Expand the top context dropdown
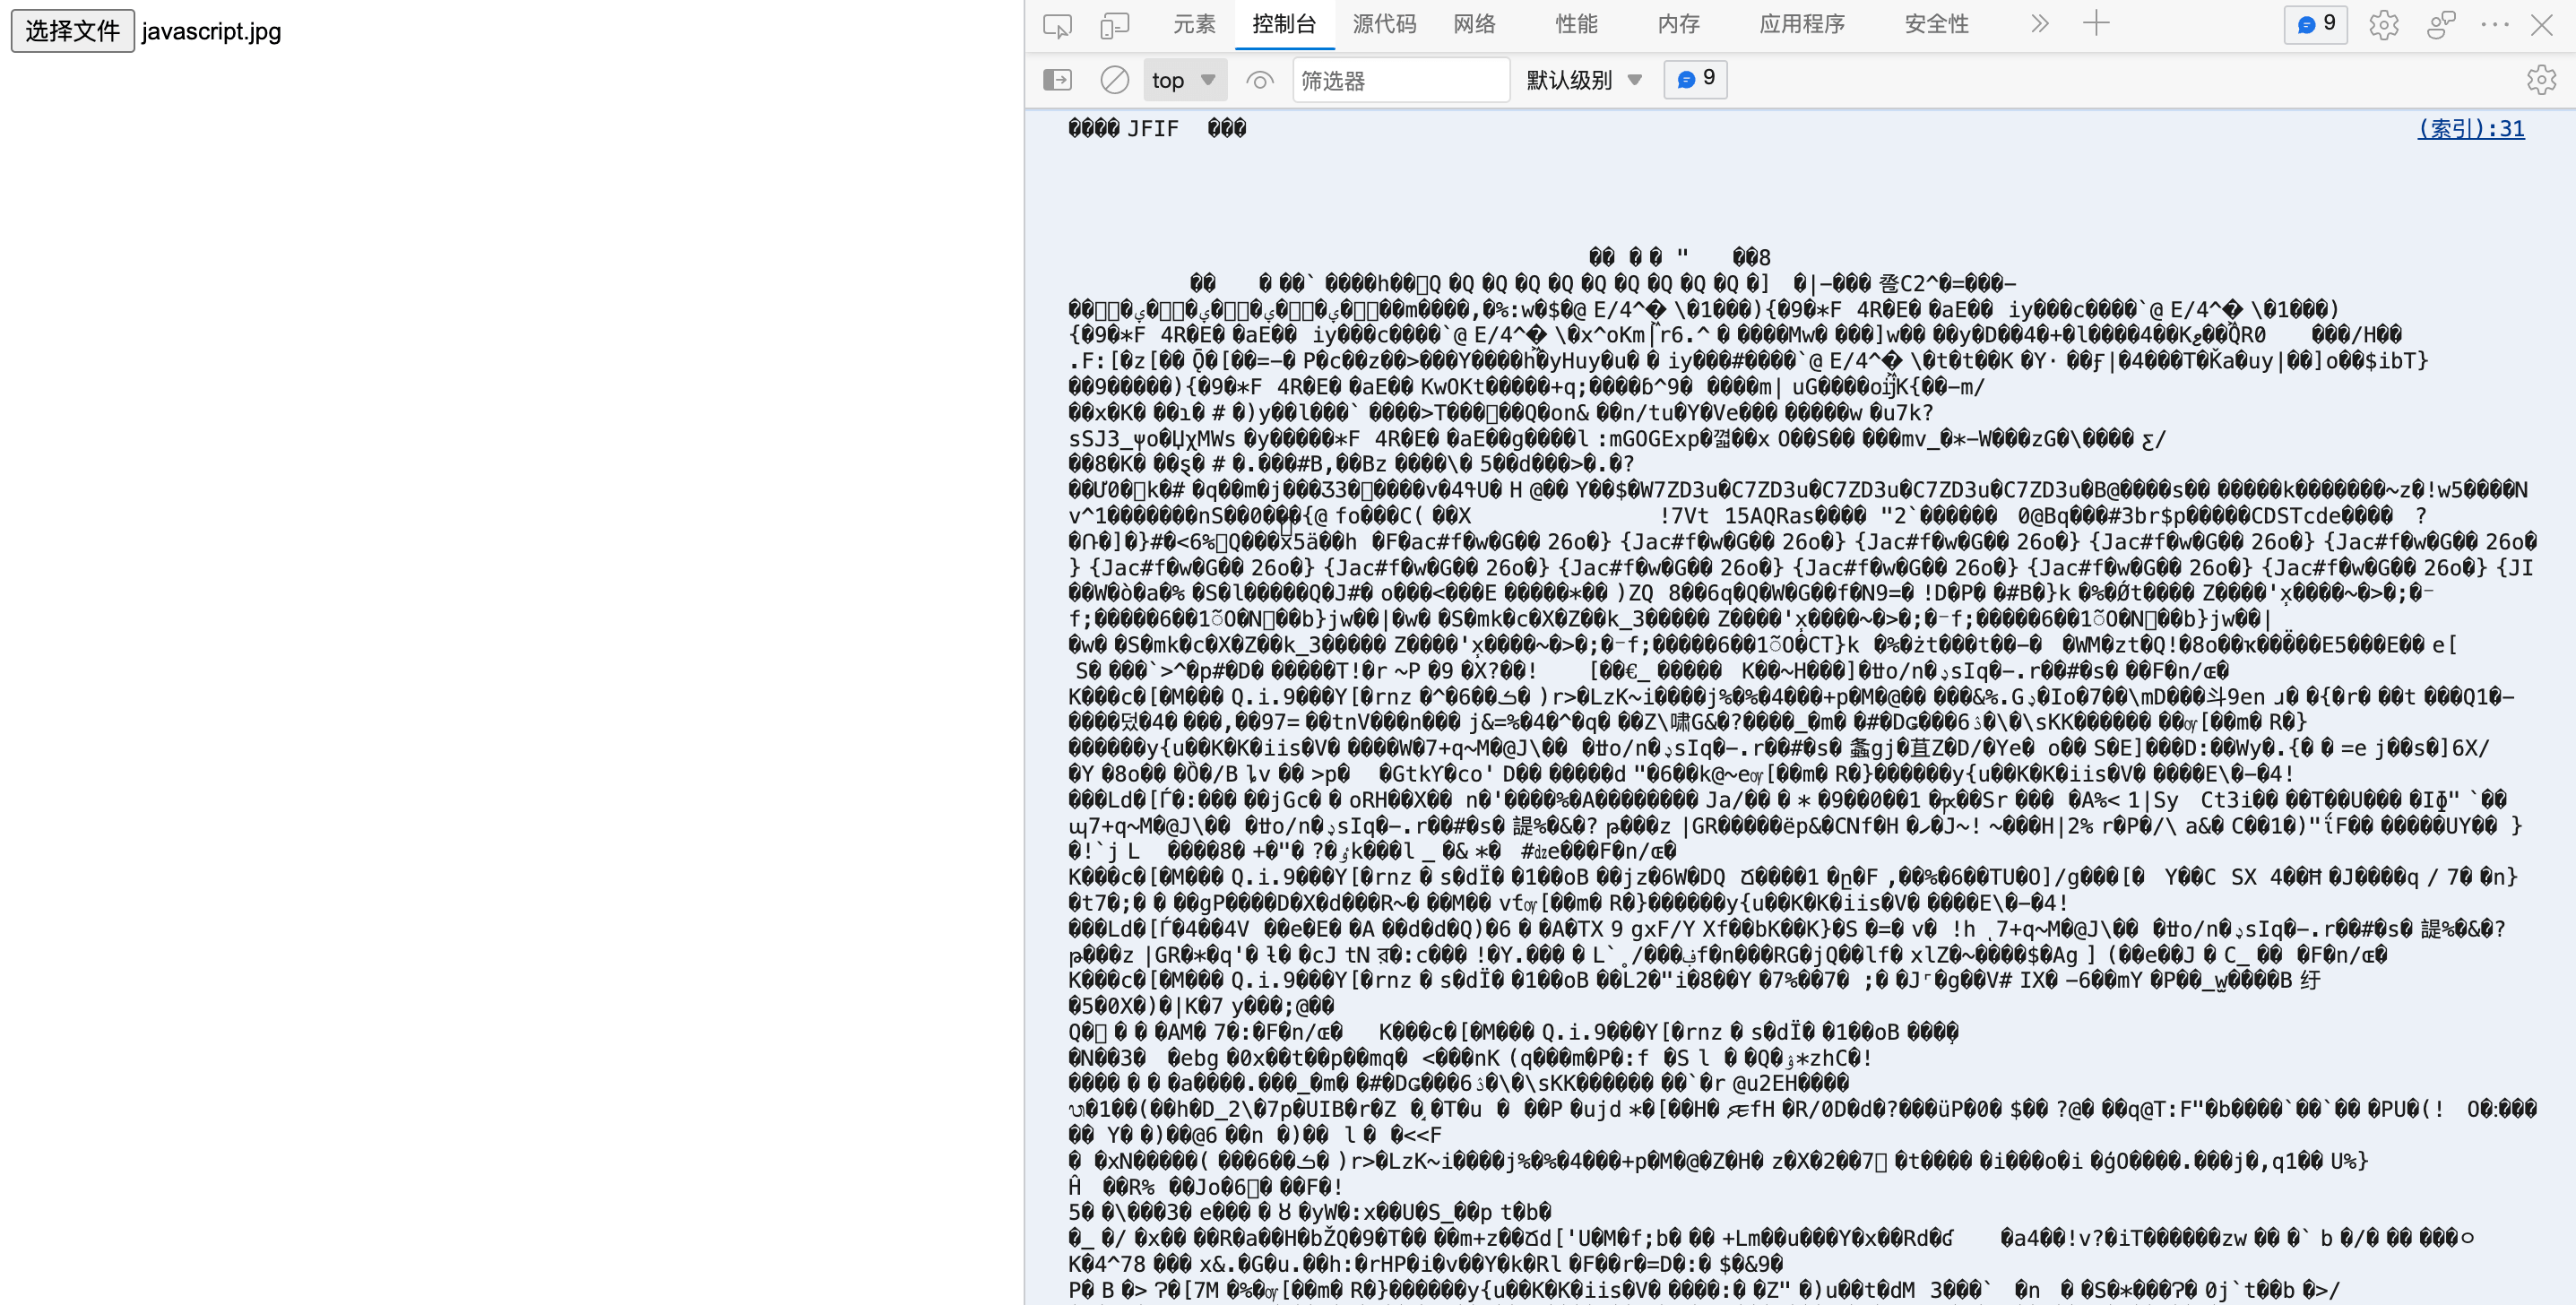This screenshot has width=2576, height=1305. [1184, 80]
